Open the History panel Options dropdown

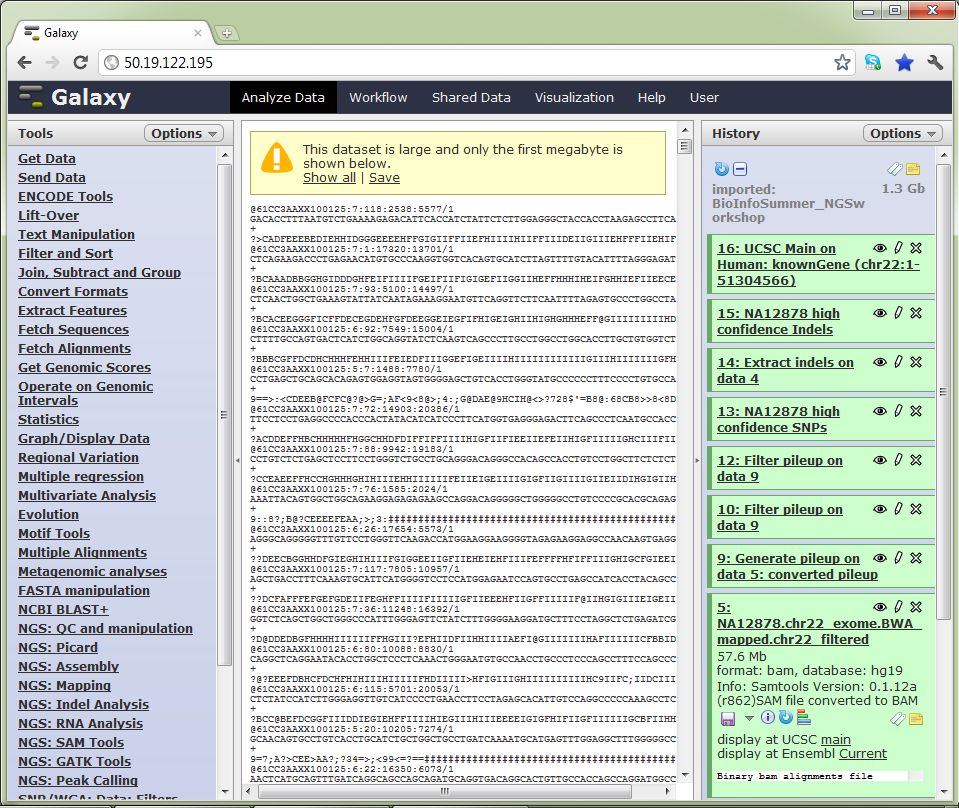[903, 133]
